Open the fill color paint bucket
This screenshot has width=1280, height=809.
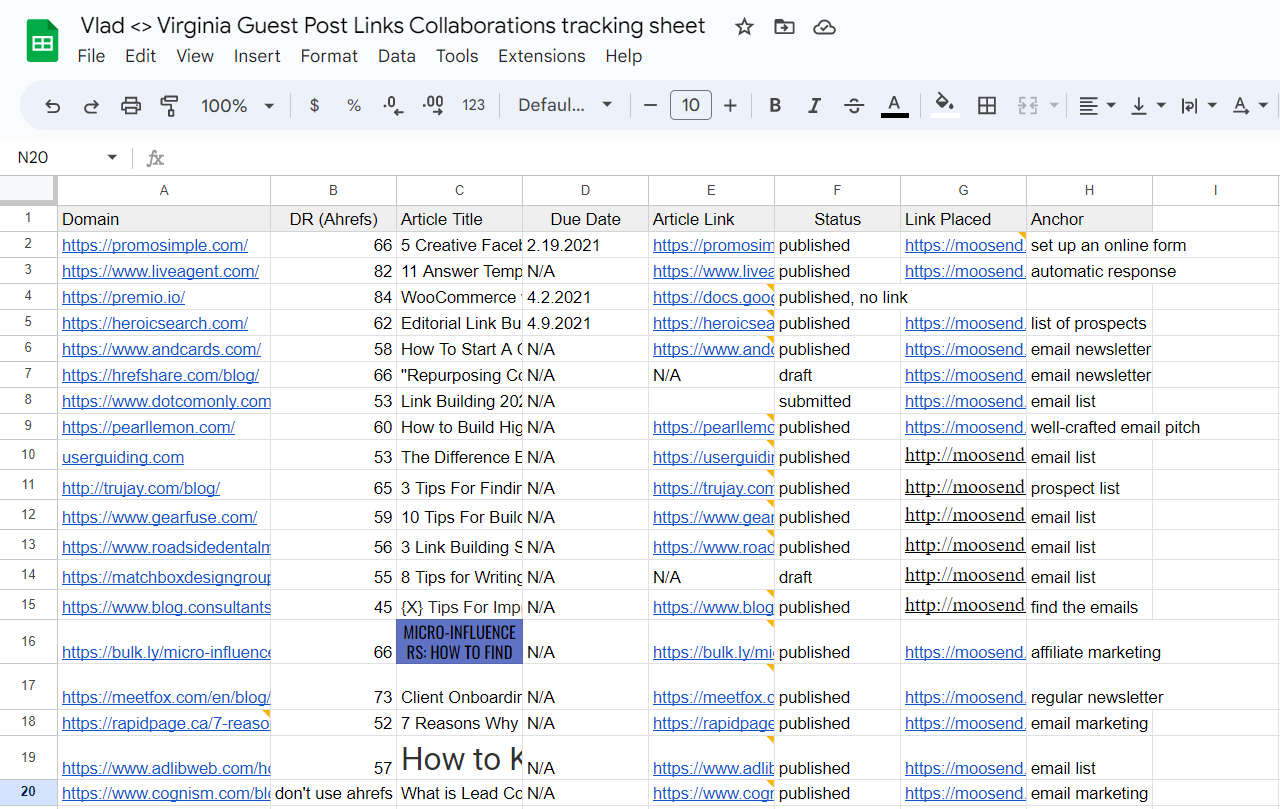point(945,105)
